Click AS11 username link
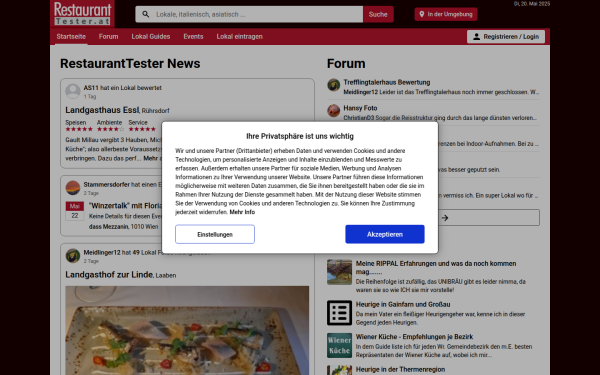 (91, 88)
